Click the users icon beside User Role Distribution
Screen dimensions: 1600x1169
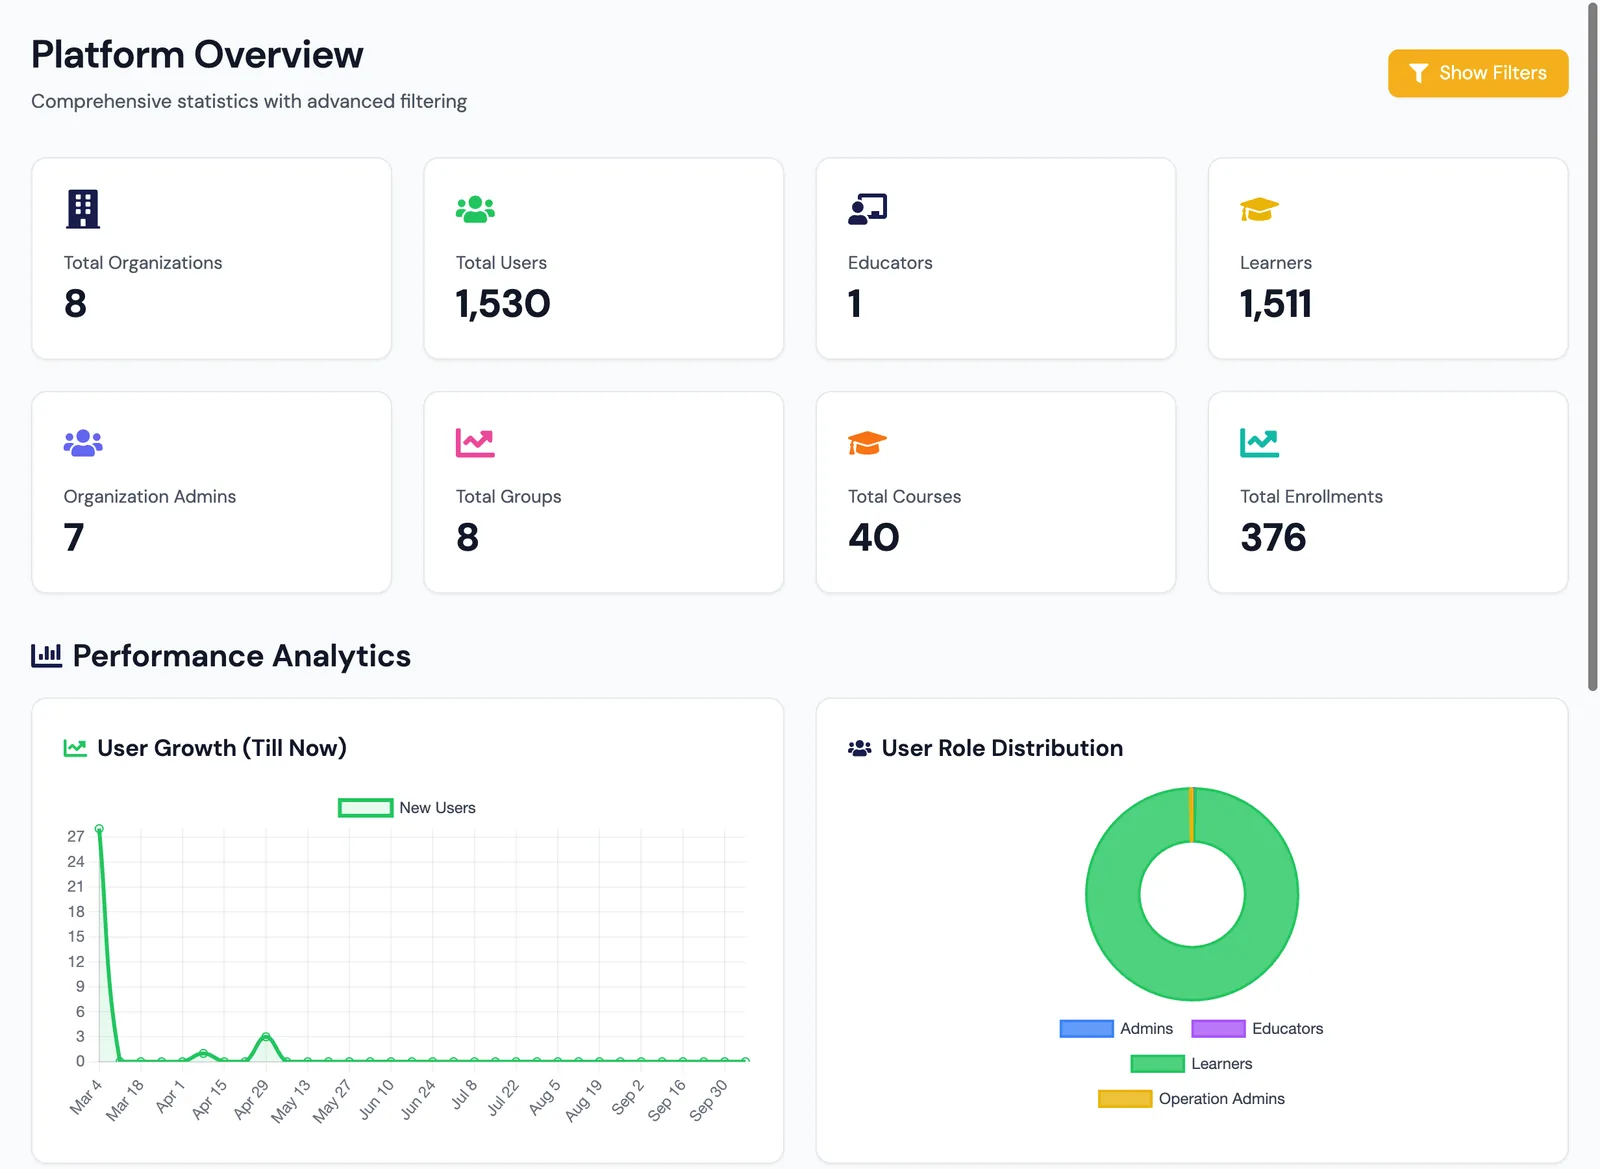click(x=859, y=748)
